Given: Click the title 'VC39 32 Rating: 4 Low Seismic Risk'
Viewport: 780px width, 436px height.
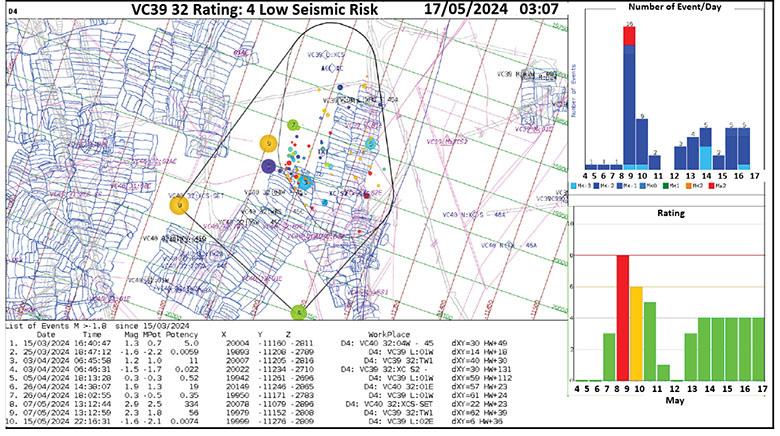Looking at the screenshot, I should point(255,9).
